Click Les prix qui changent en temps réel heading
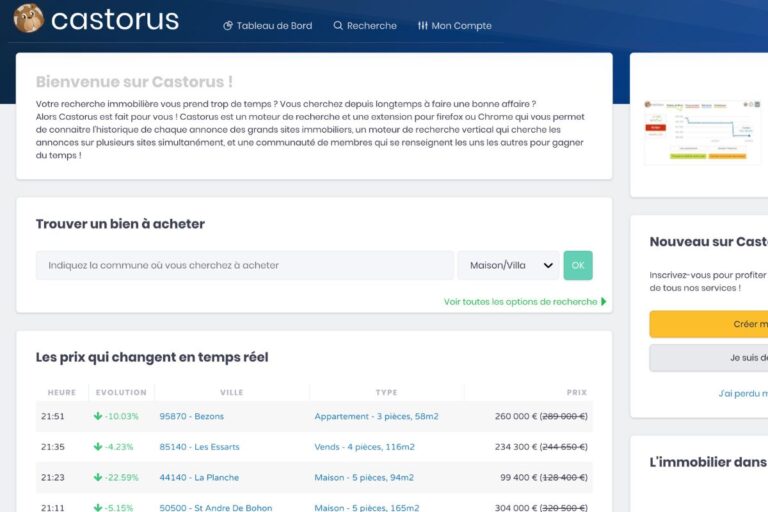 152,357
